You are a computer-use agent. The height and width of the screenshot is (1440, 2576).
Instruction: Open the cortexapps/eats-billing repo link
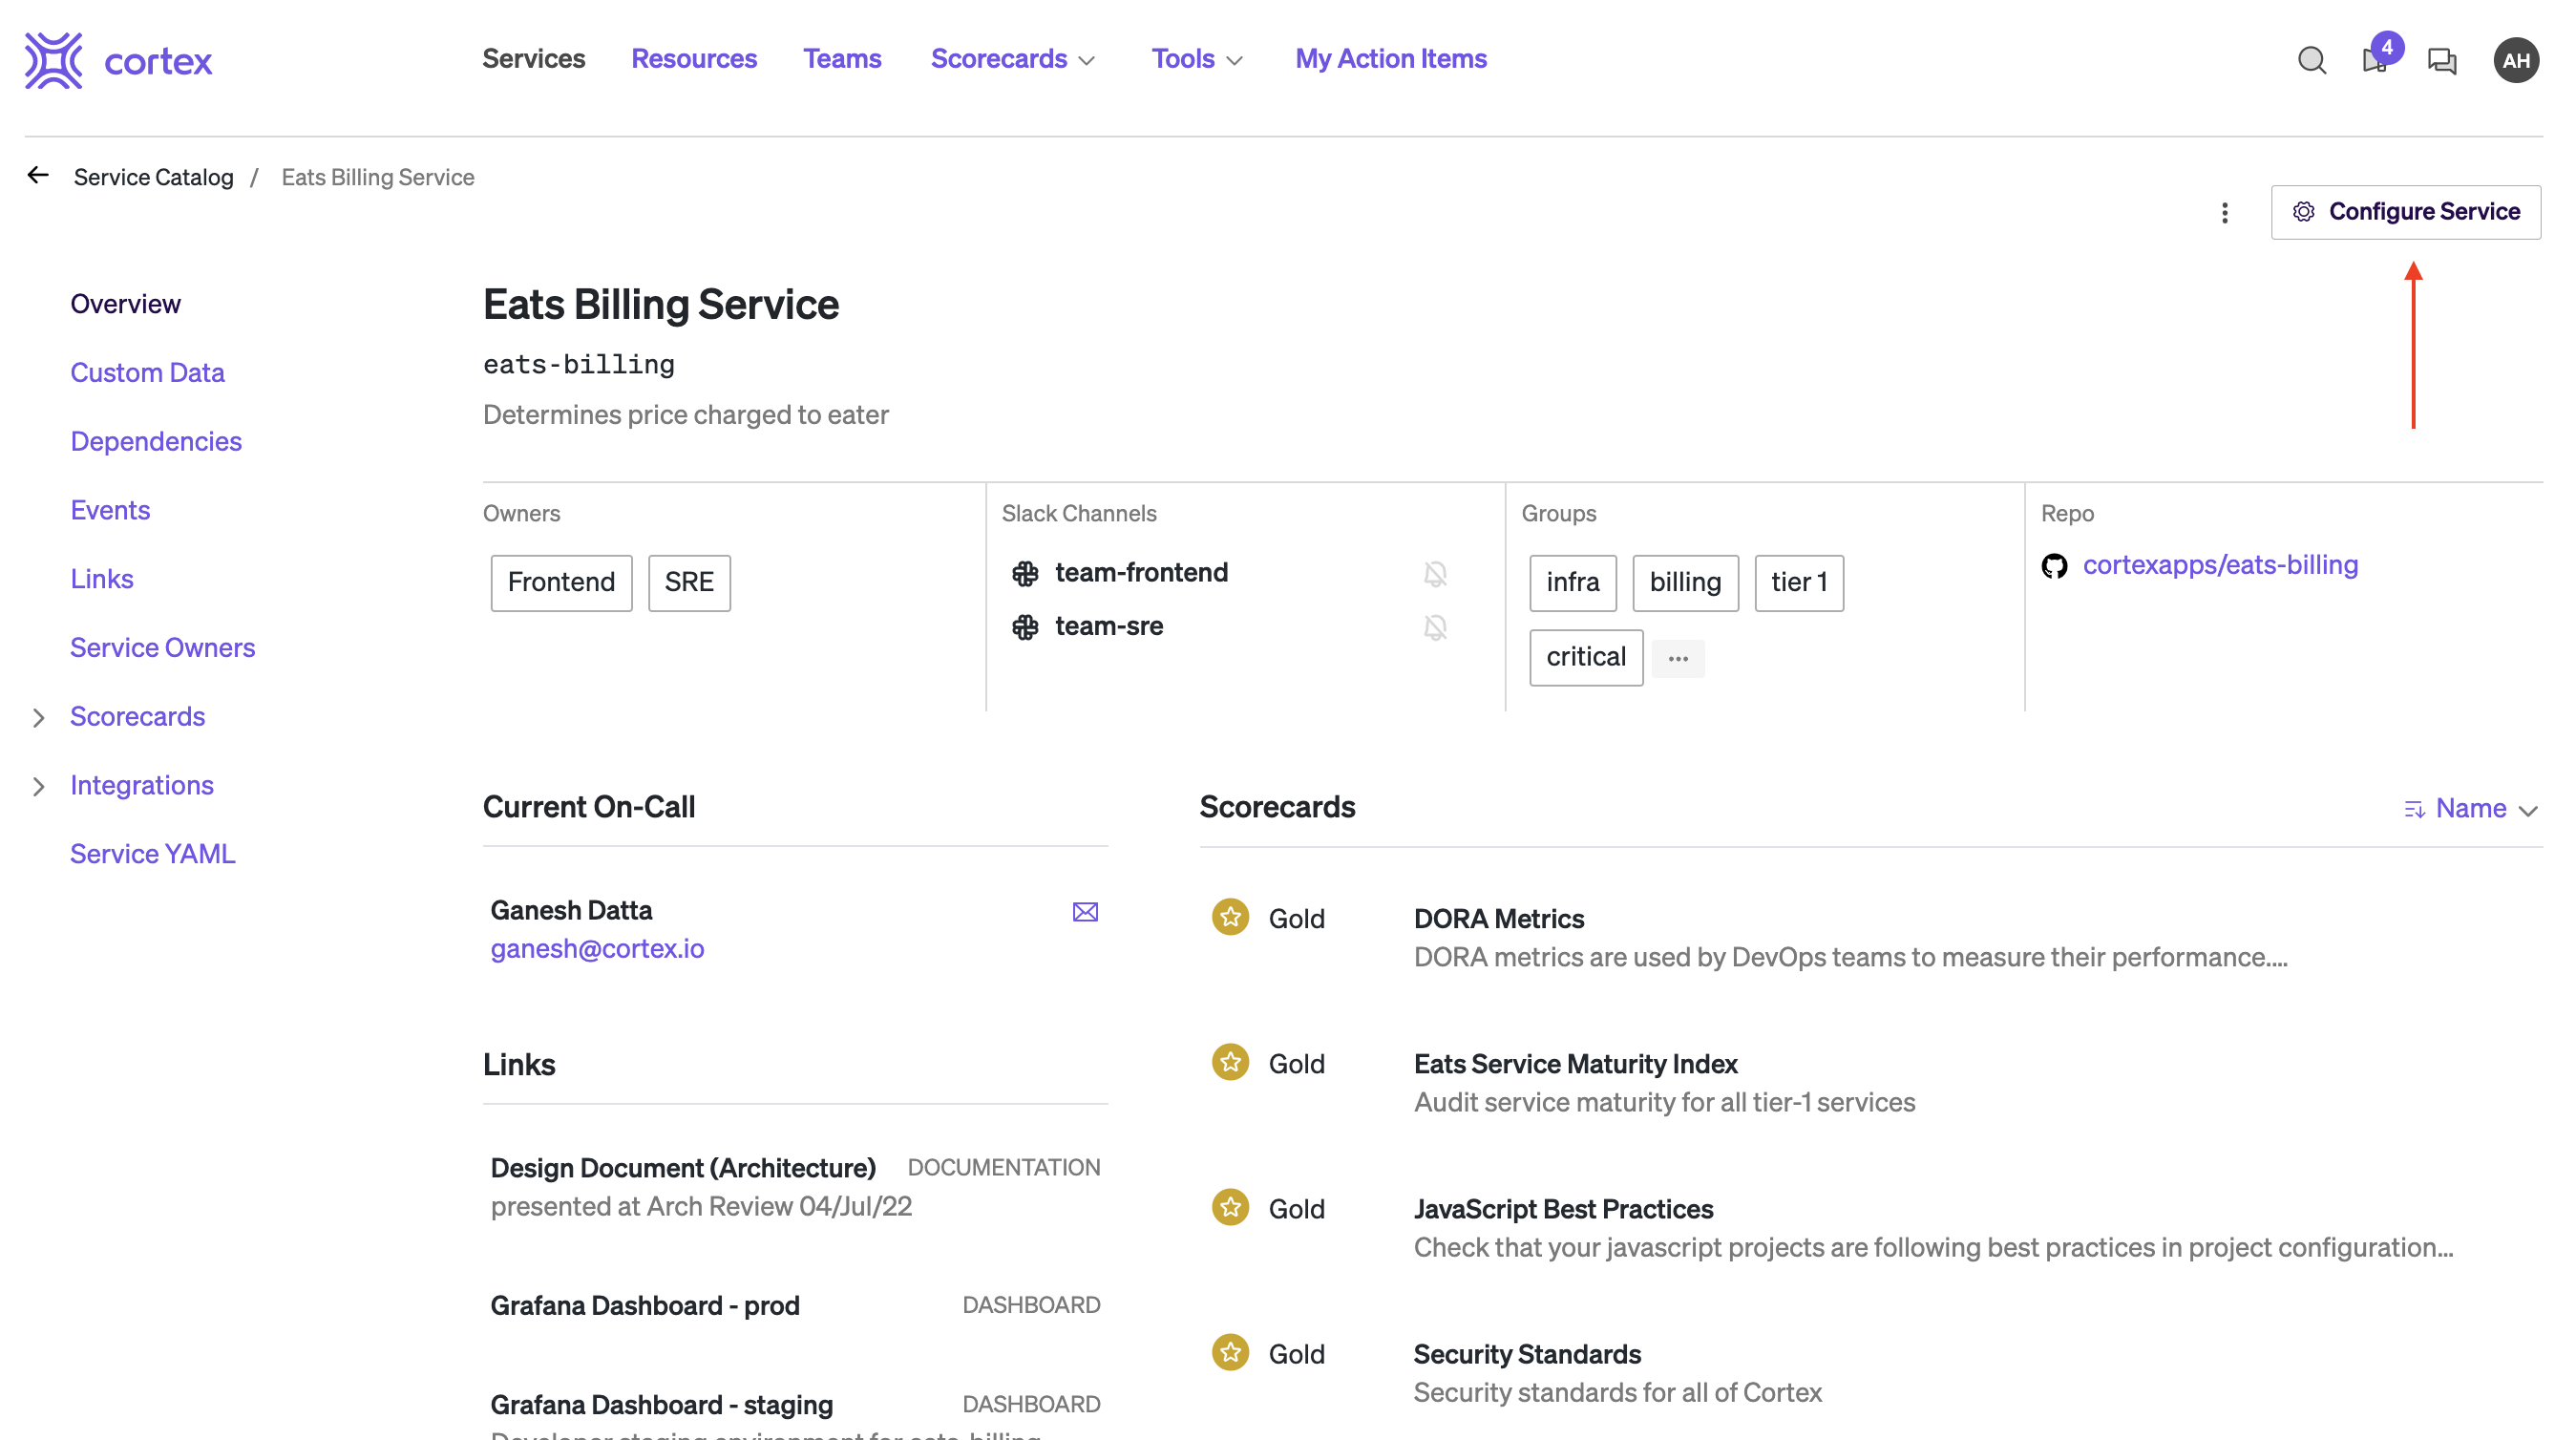pos(2220,565)
